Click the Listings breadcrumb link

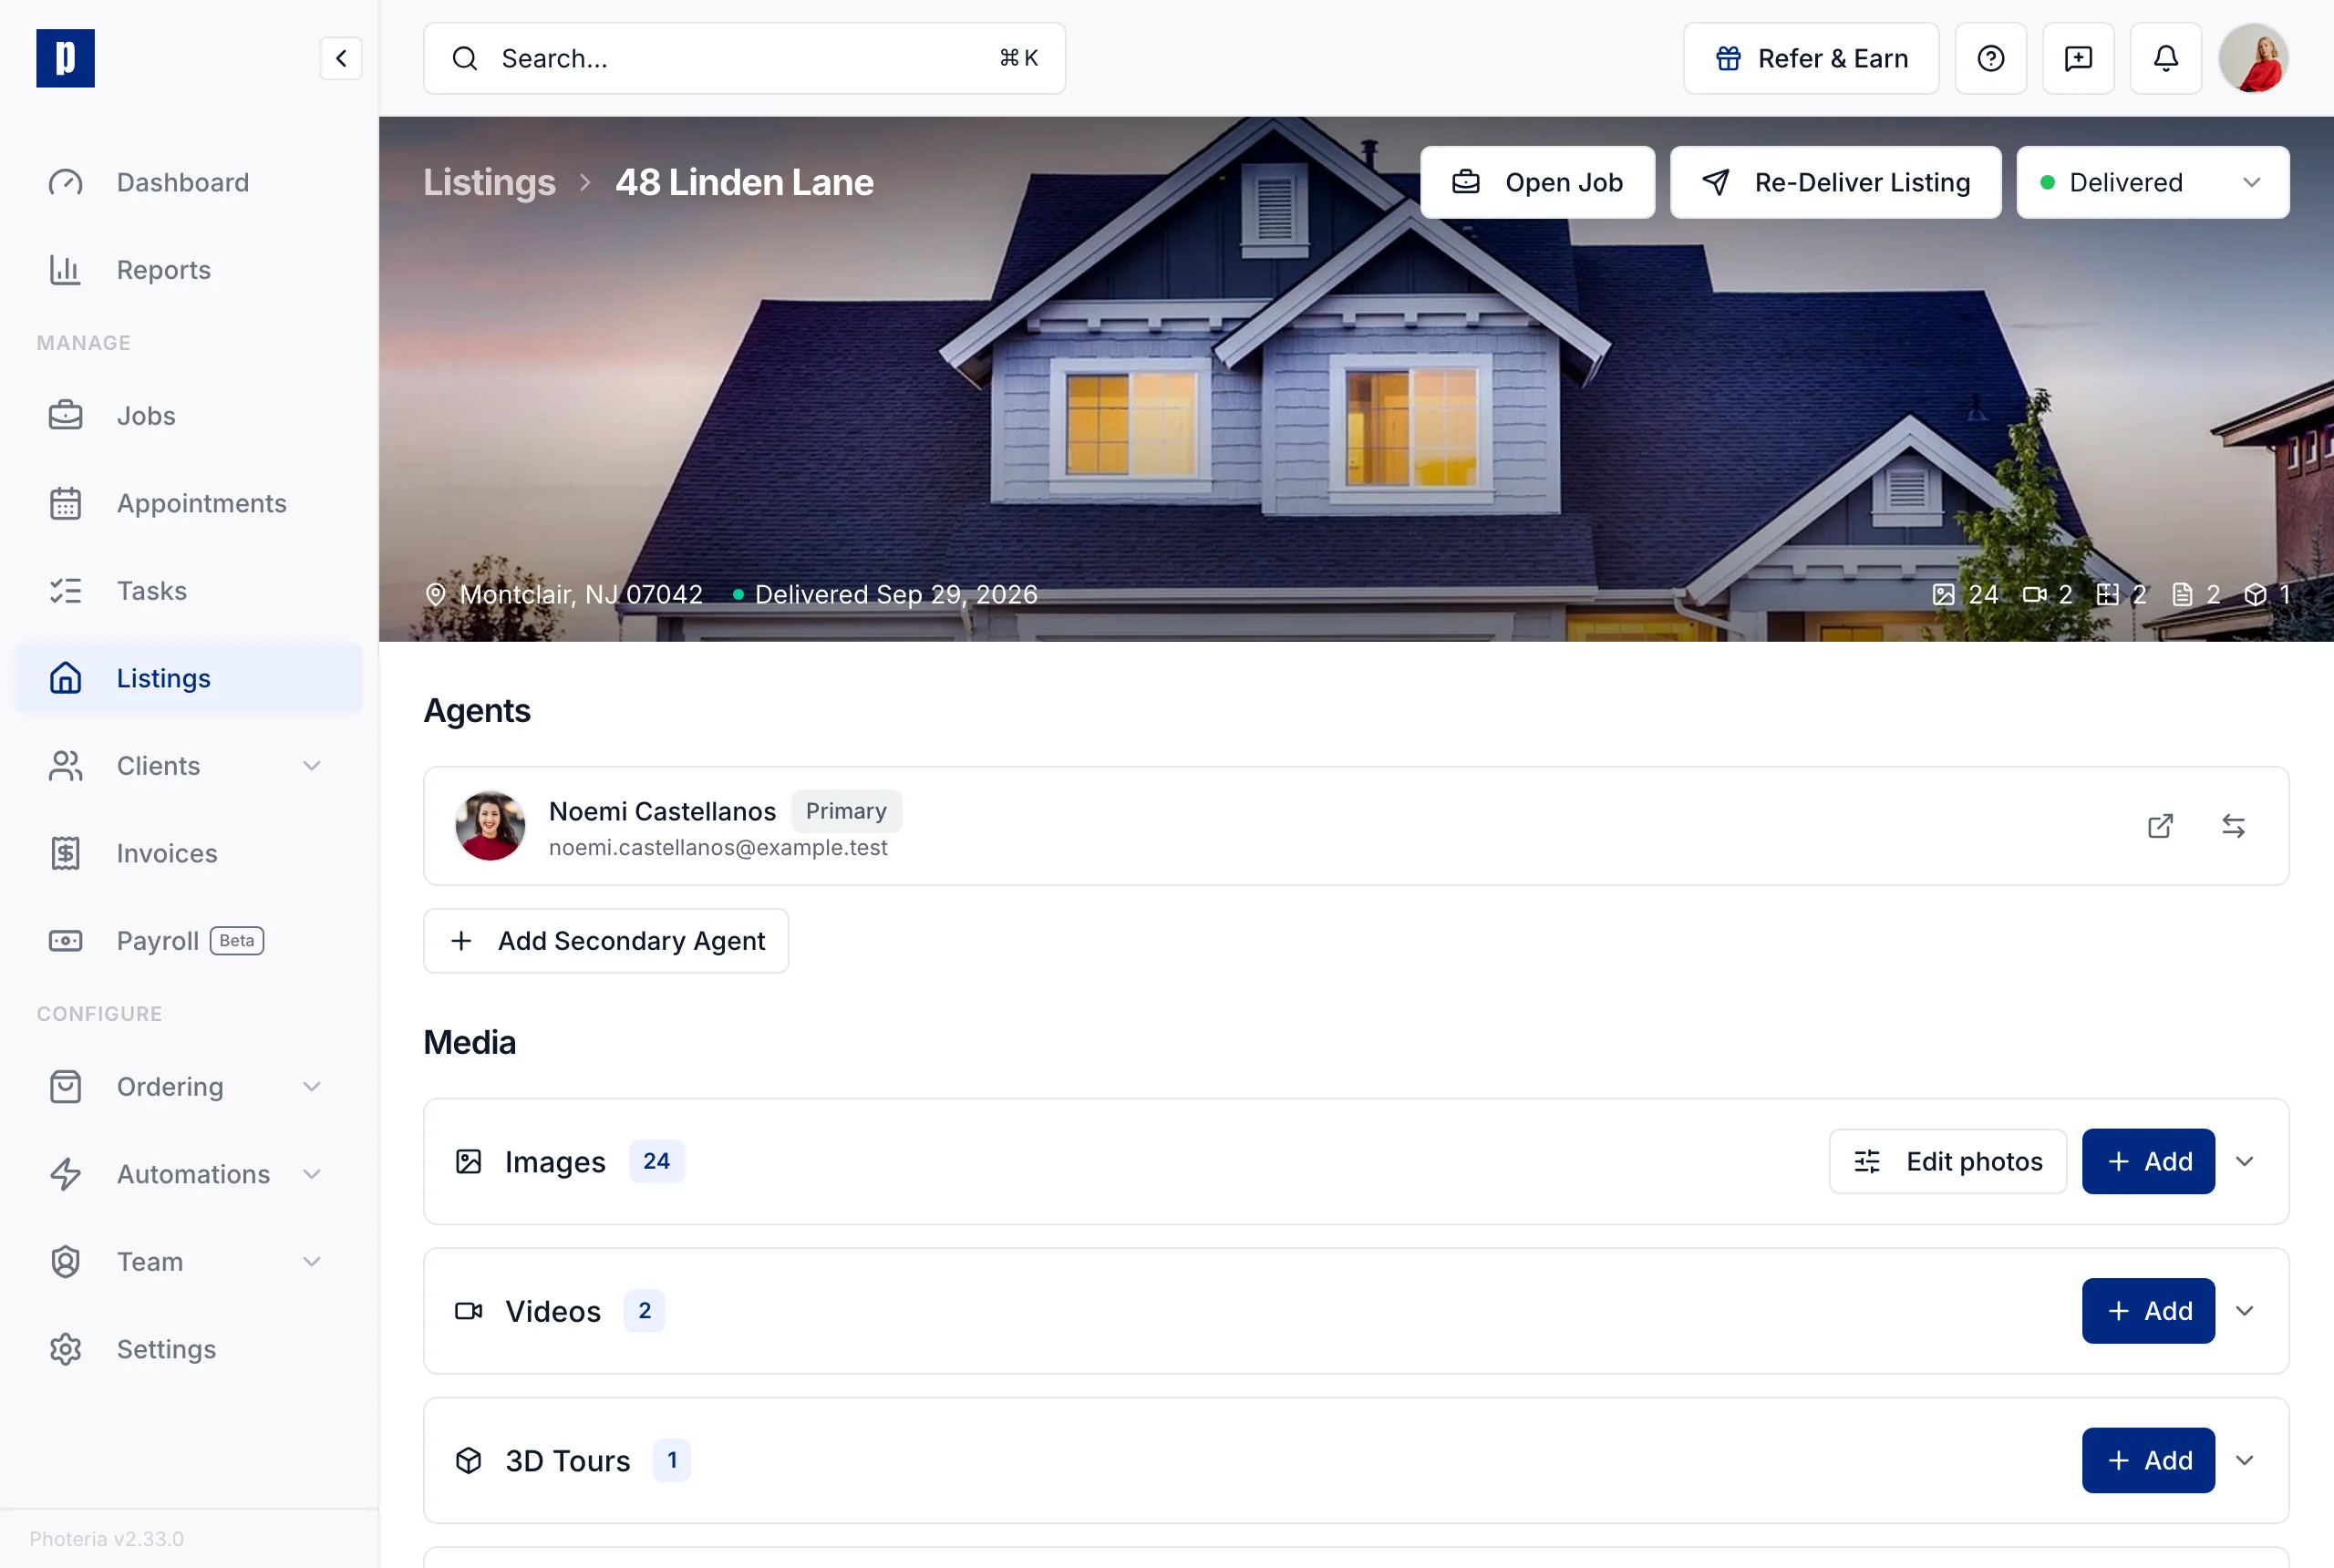click(489, 182)
